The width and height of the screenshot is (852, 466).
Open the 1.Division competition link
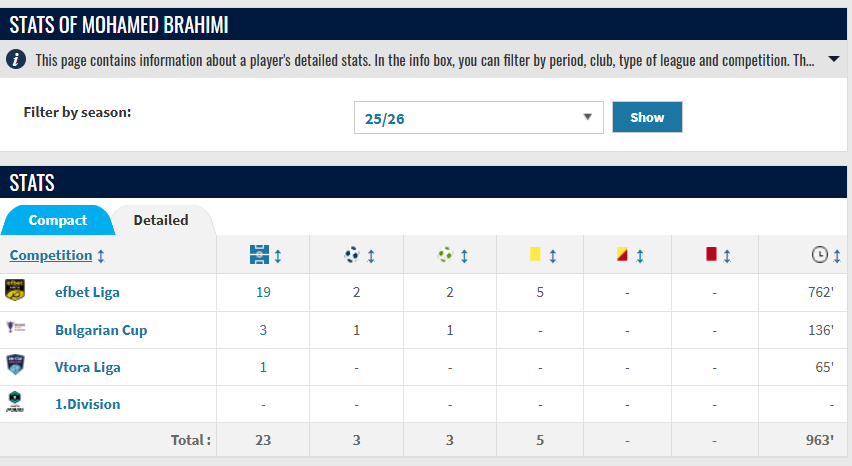pyautogui.click(x=87, y=404)
